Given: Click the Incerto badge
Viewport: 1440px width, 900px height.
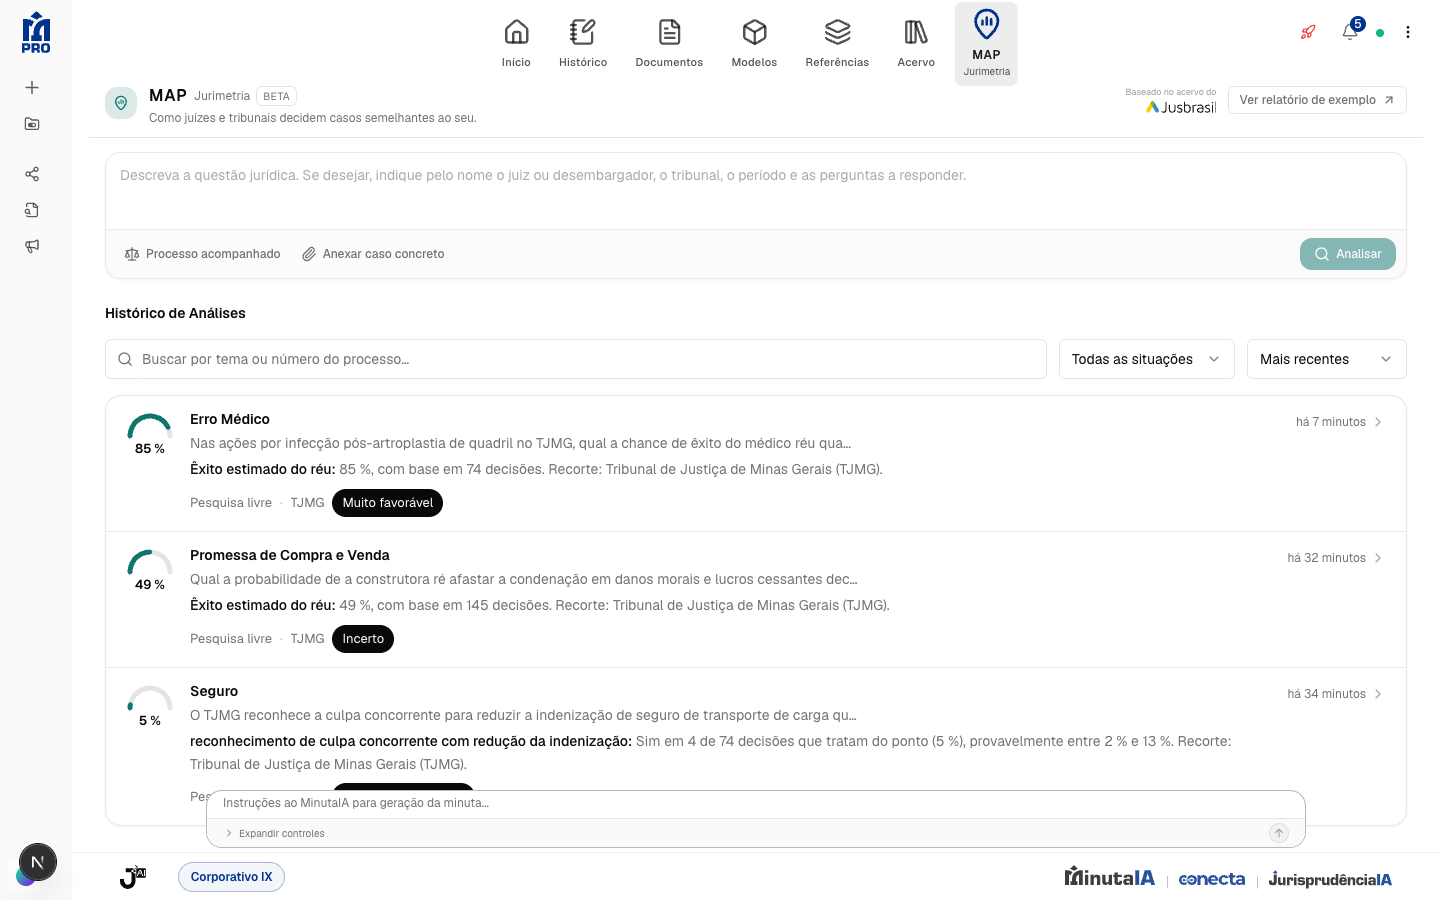Looking at the screenshot, I should point(363,639).
